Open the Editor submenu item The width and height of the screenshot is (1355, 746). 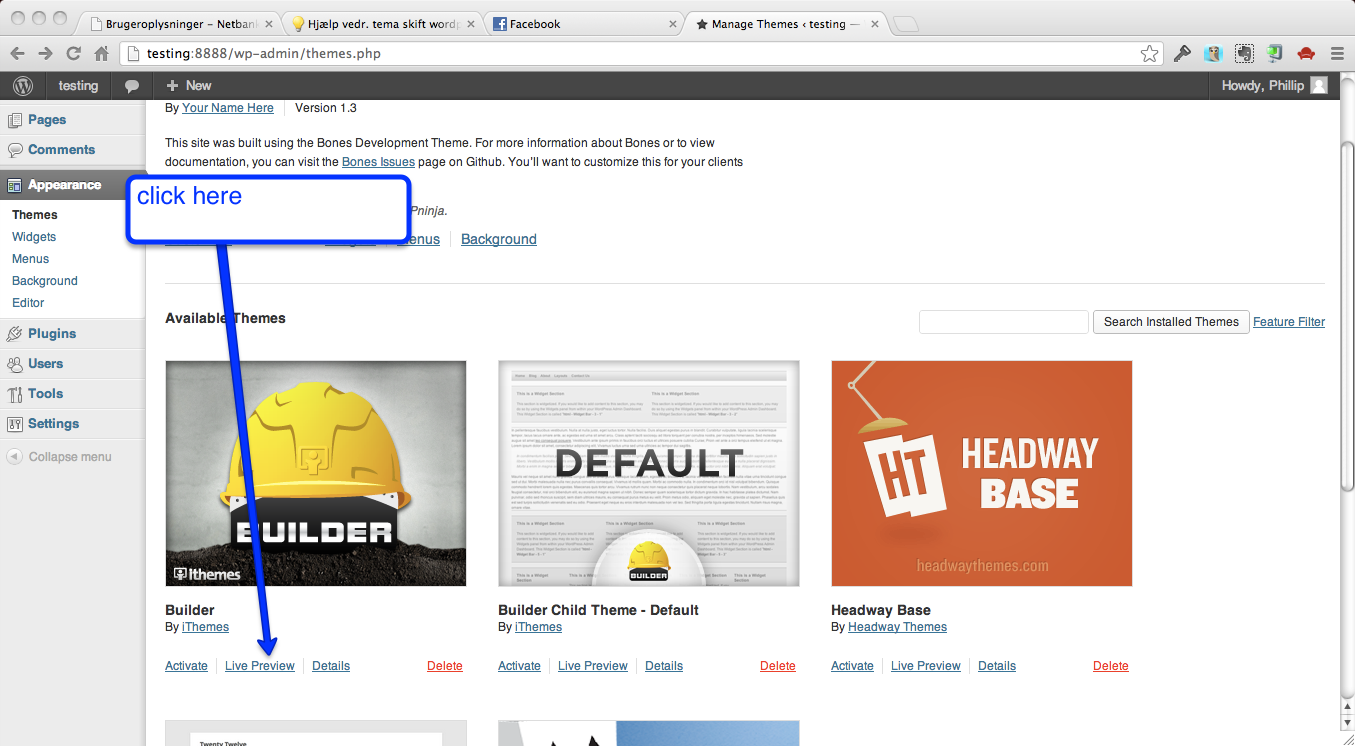[x=28, y=303]
